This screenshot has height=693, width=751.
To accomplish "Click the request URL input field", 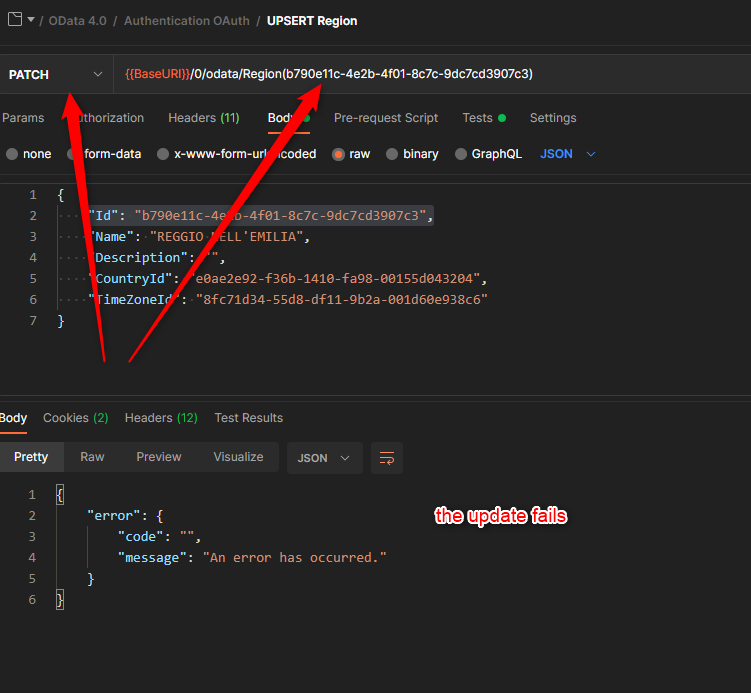I will pos(431,74).
